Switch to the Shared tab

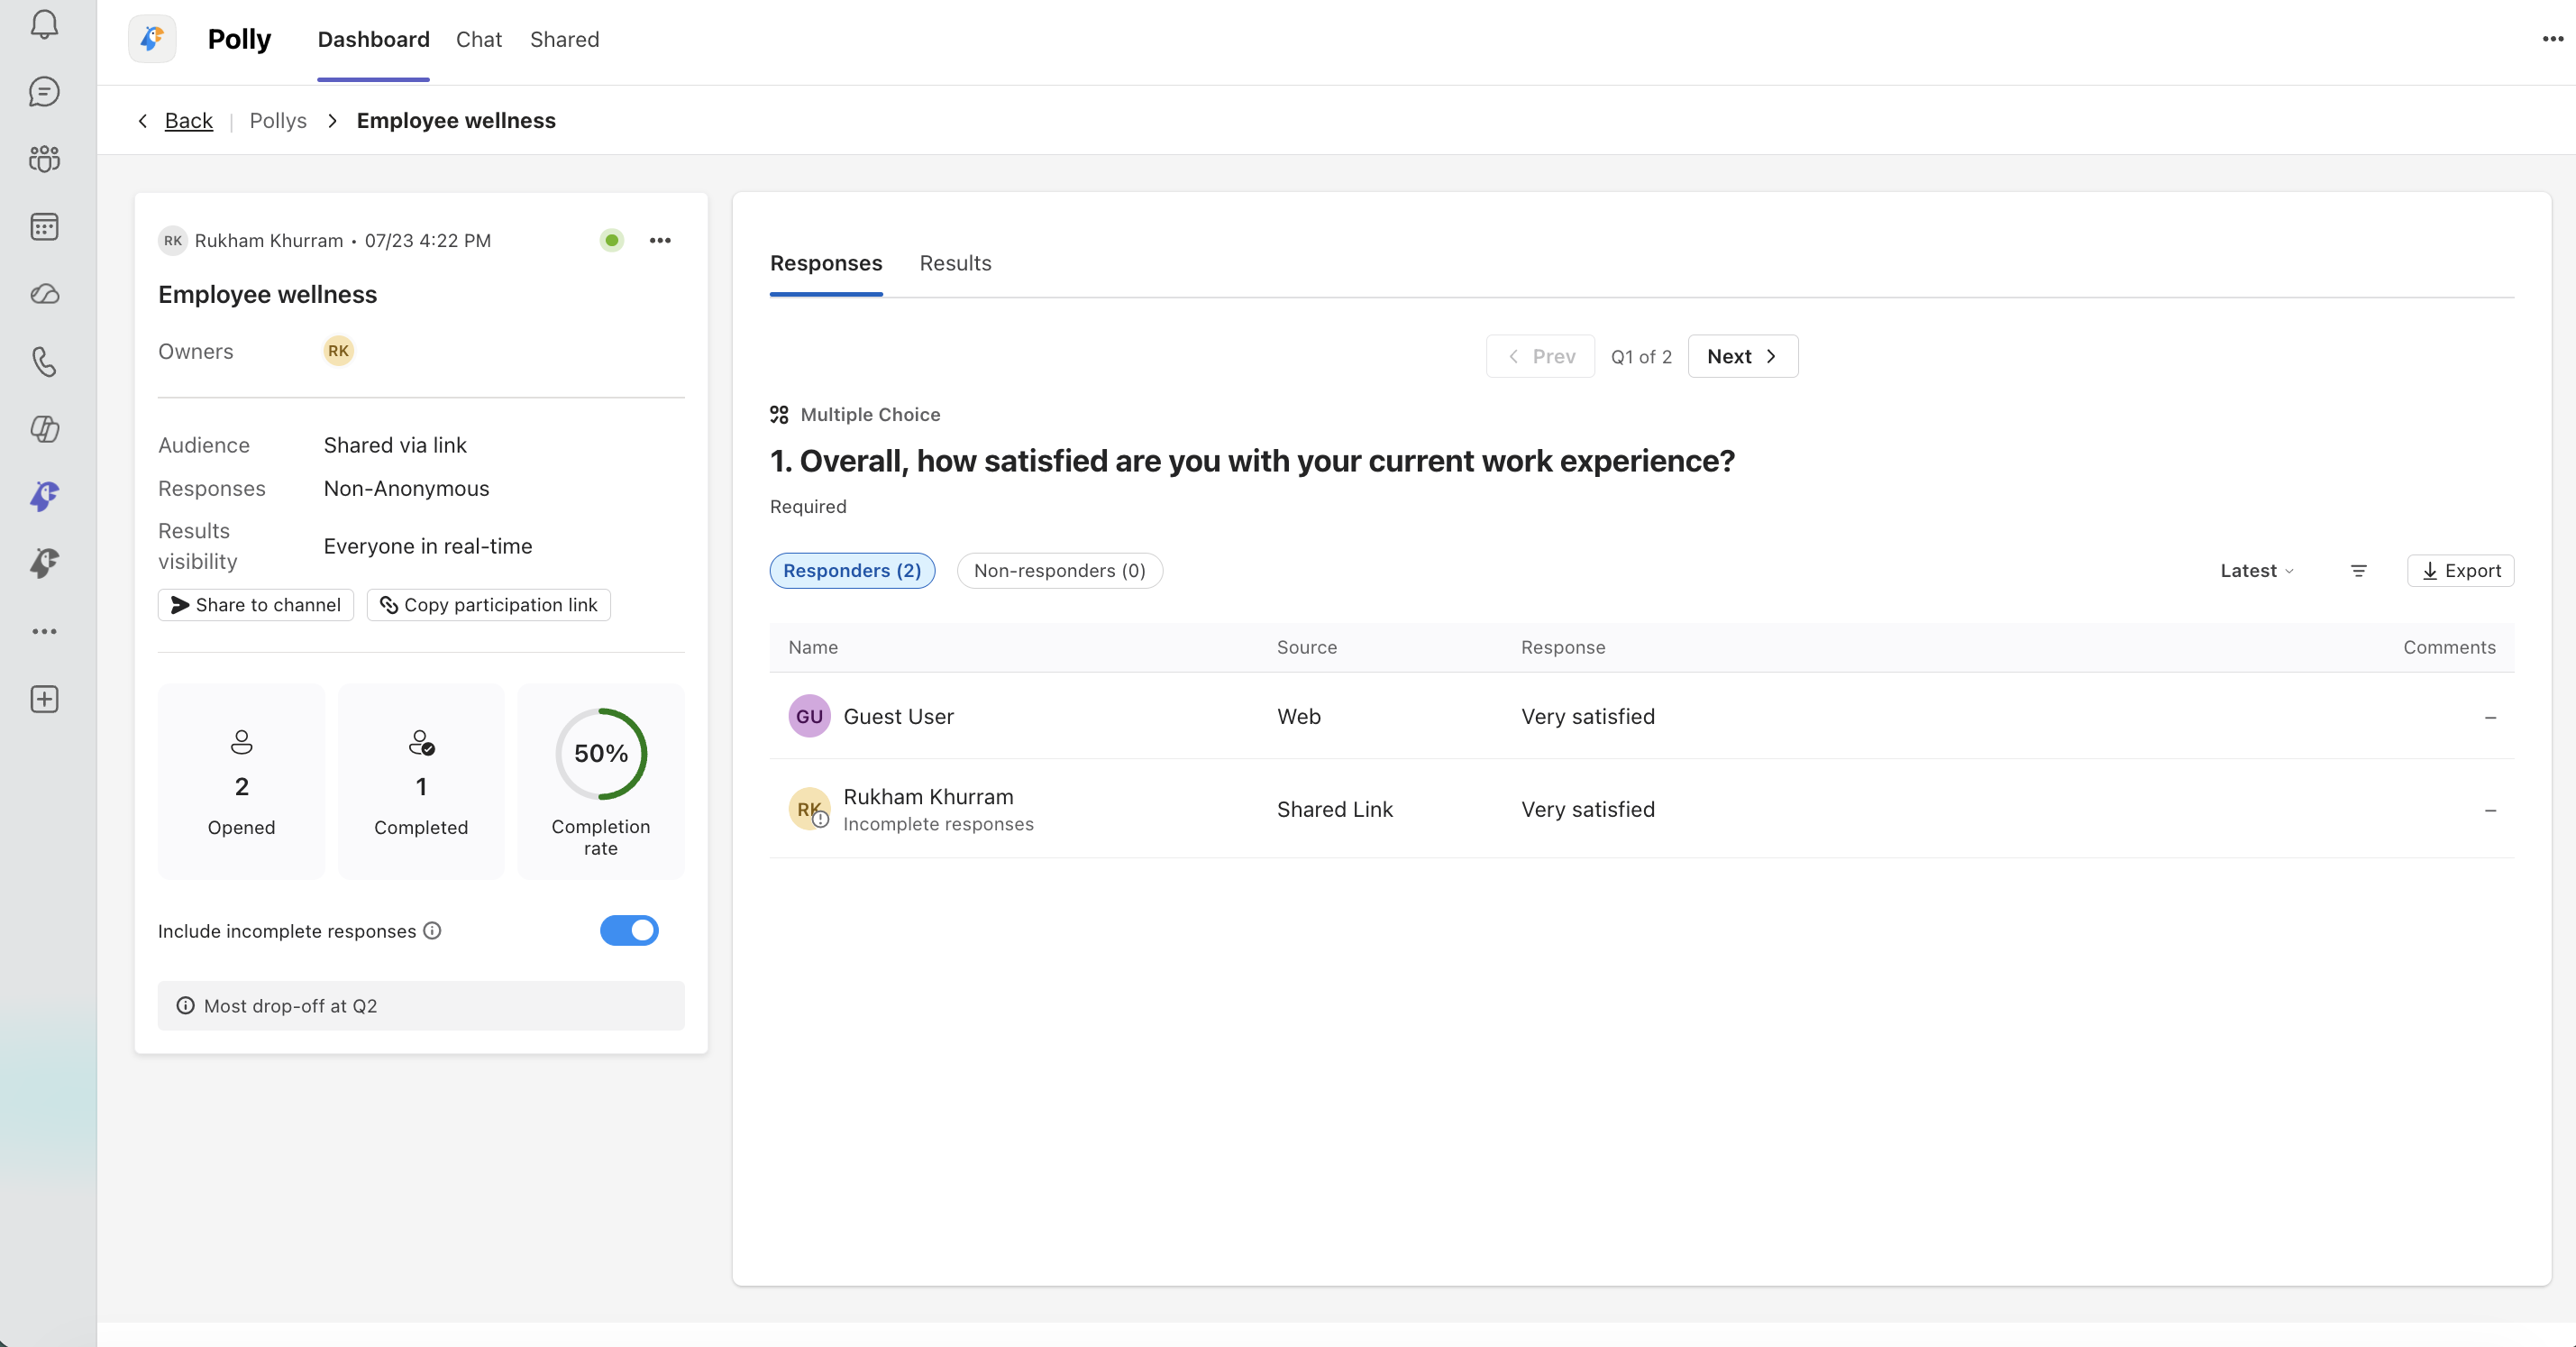point(564,39)
